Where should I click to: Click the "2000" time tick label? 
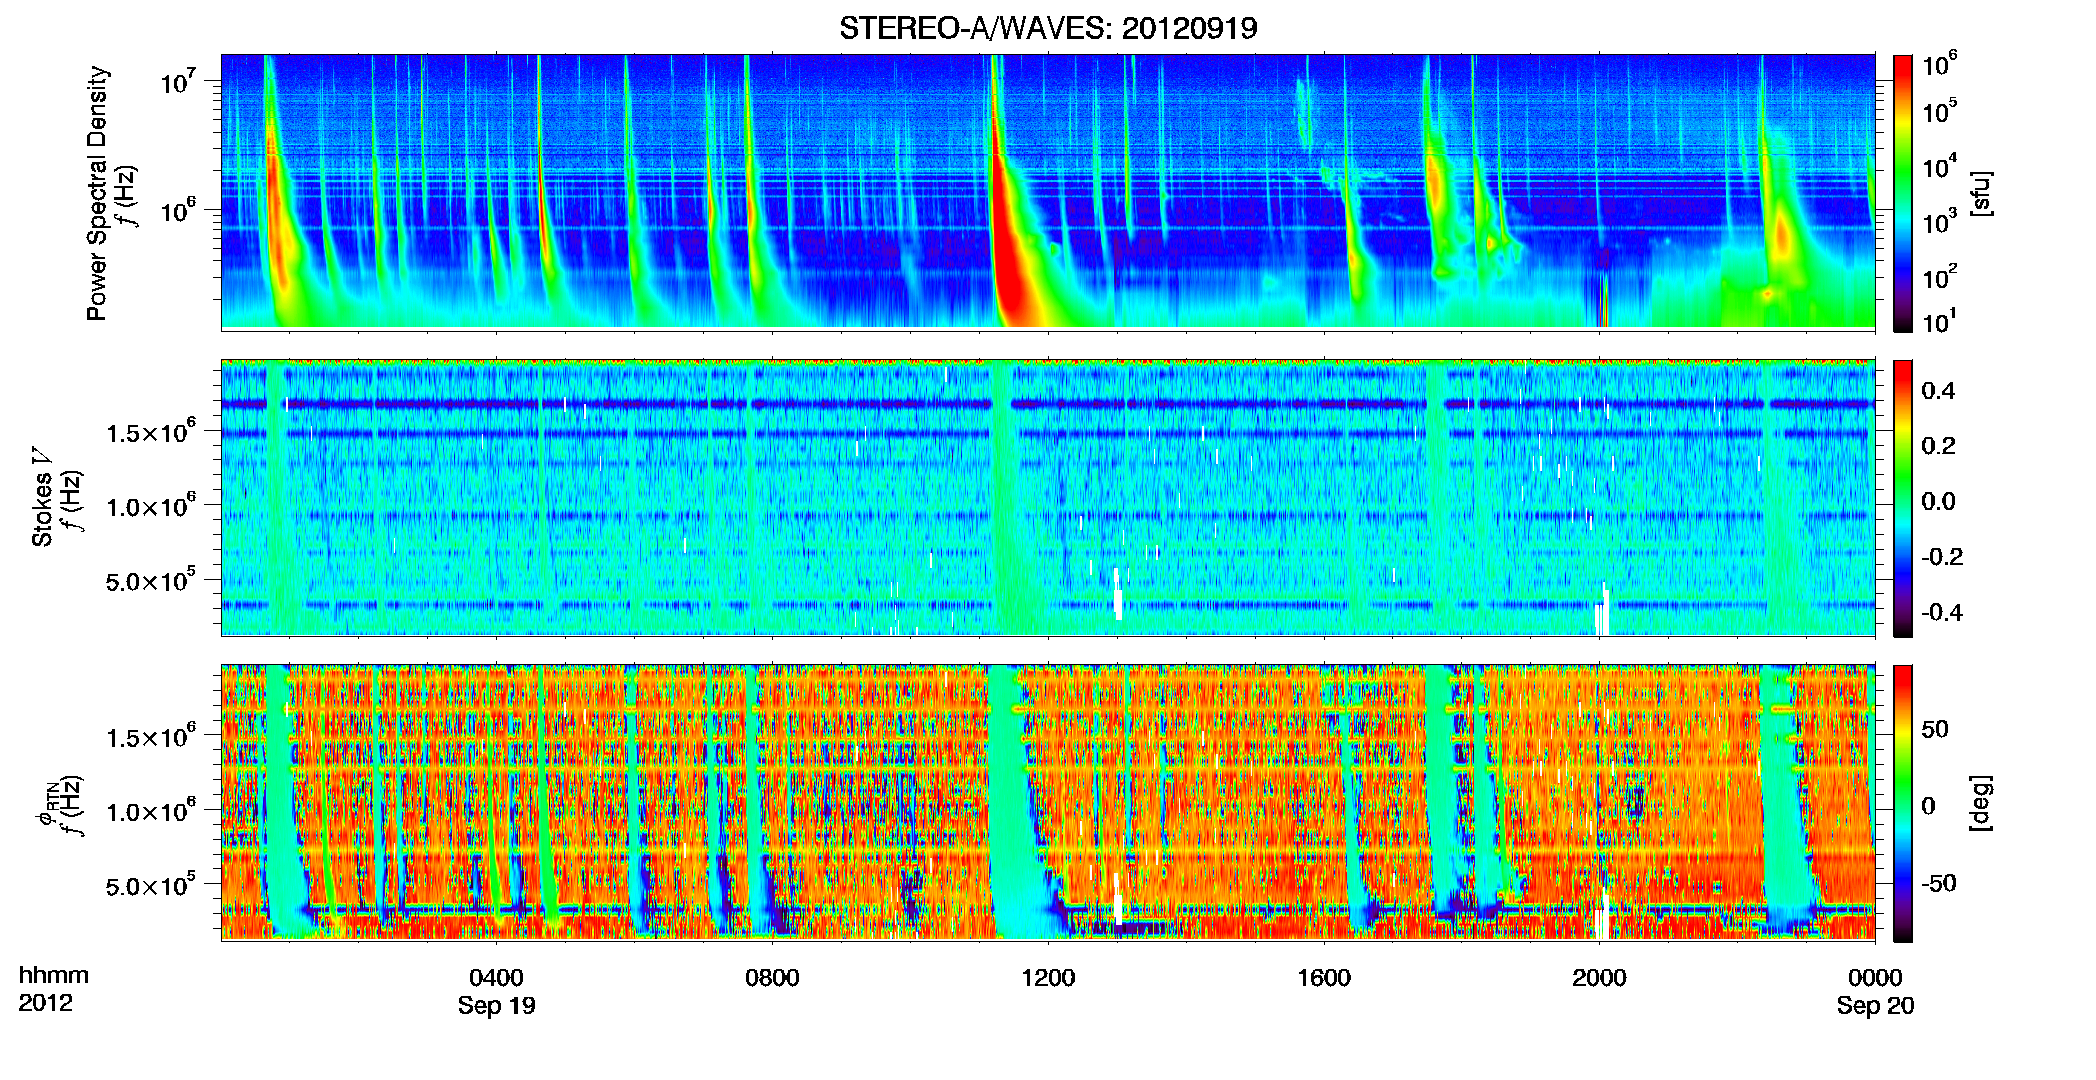coord(1599,978)
